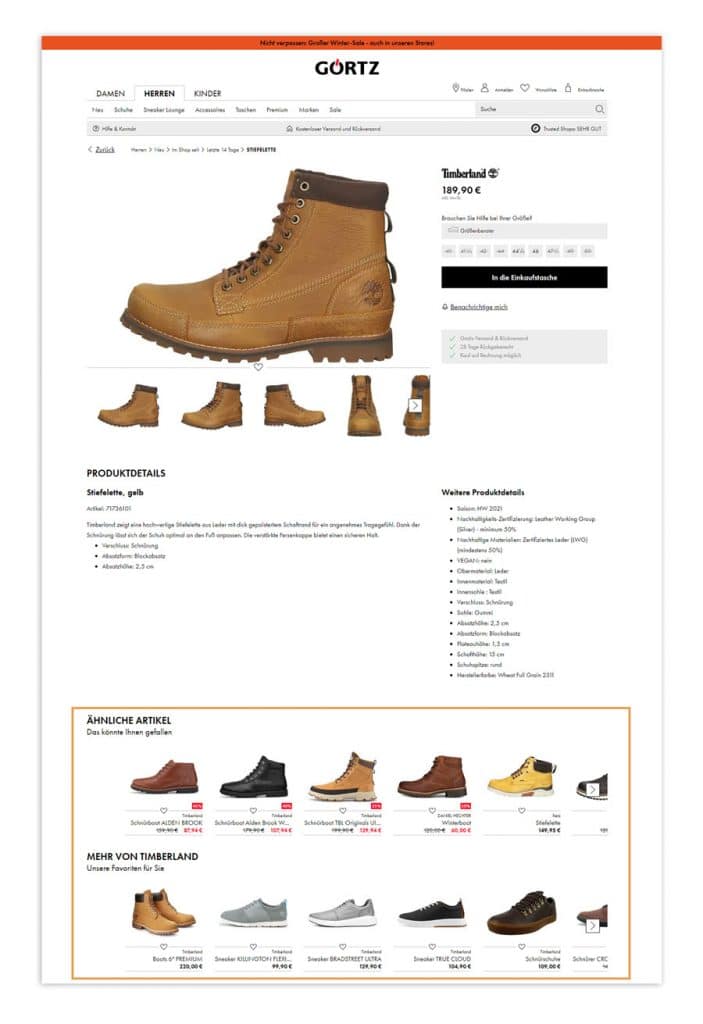Click into the Suche search field
This screenshot has height=1024, width=703.
tap(534, 109)
